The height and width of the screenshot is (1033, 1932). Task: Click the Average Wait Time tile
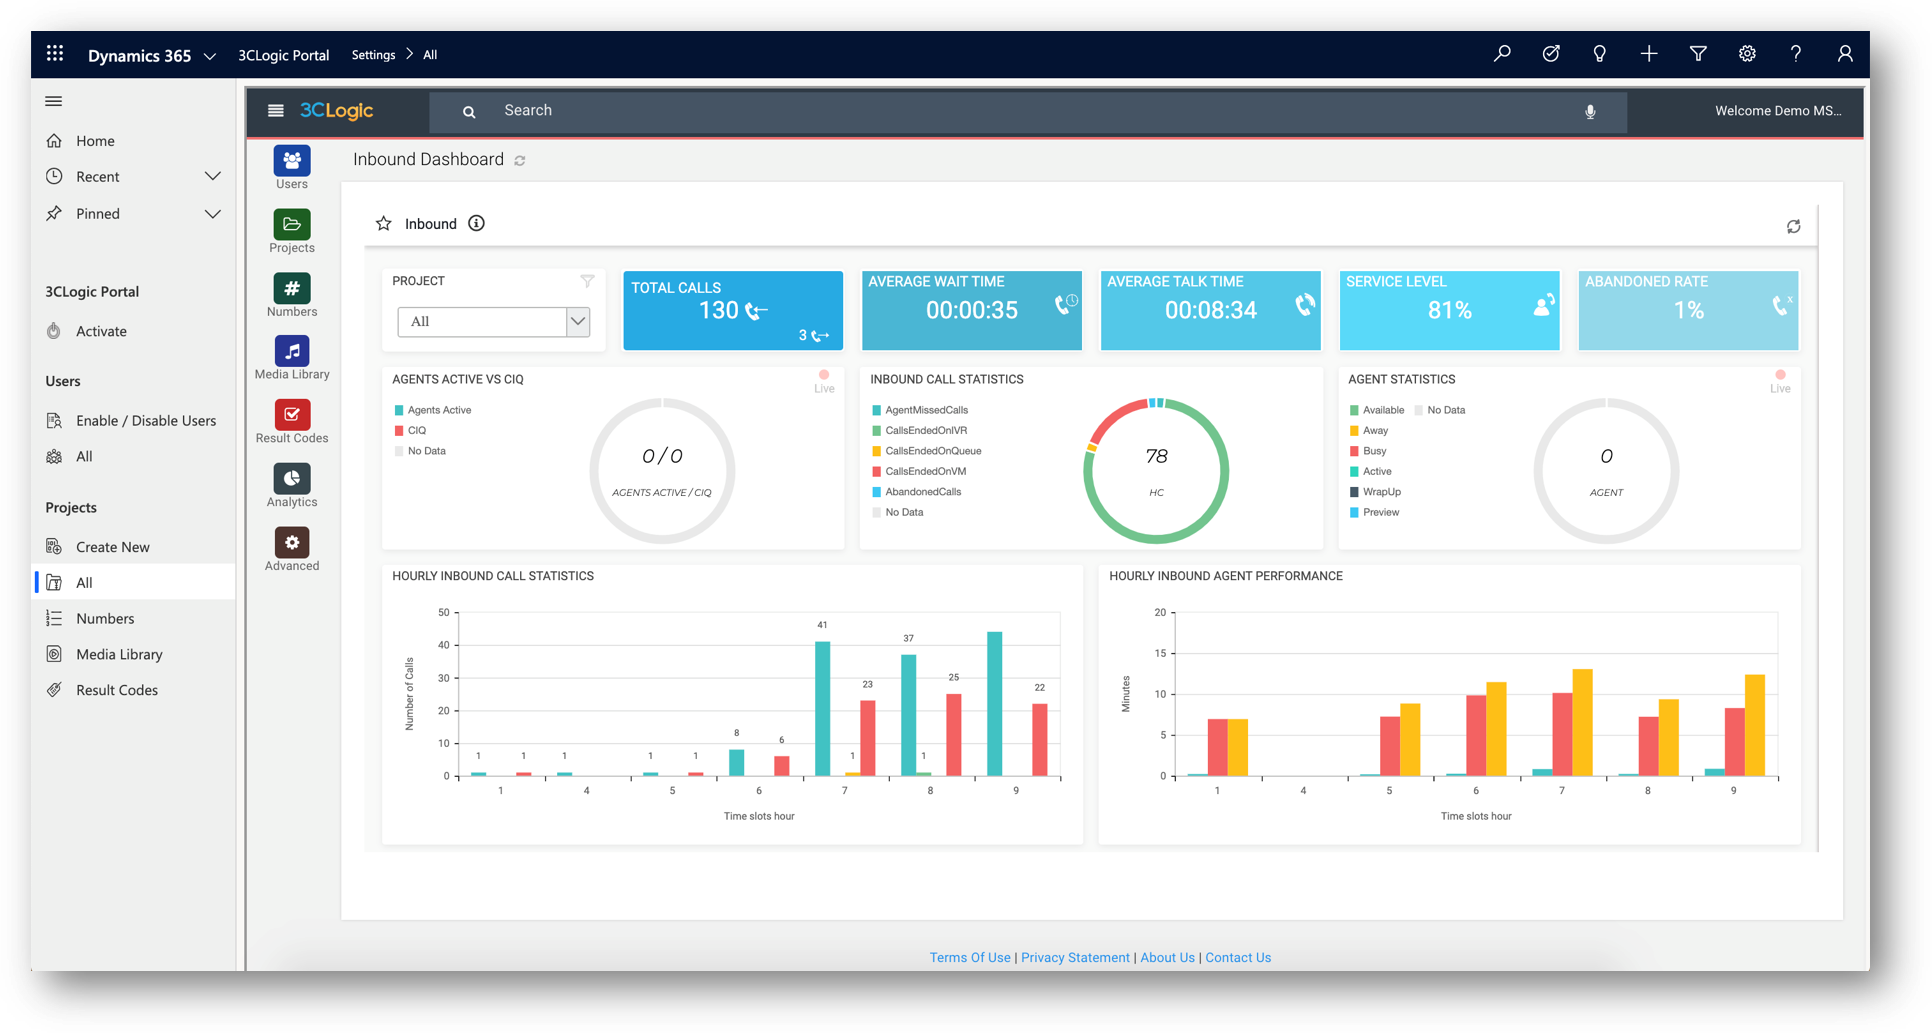(972, 310)
